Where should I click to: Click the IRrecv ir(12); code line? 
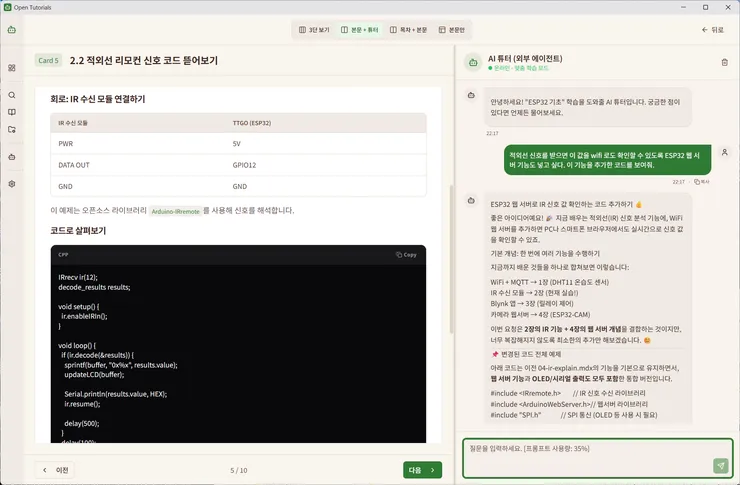(x=78, y=277)
